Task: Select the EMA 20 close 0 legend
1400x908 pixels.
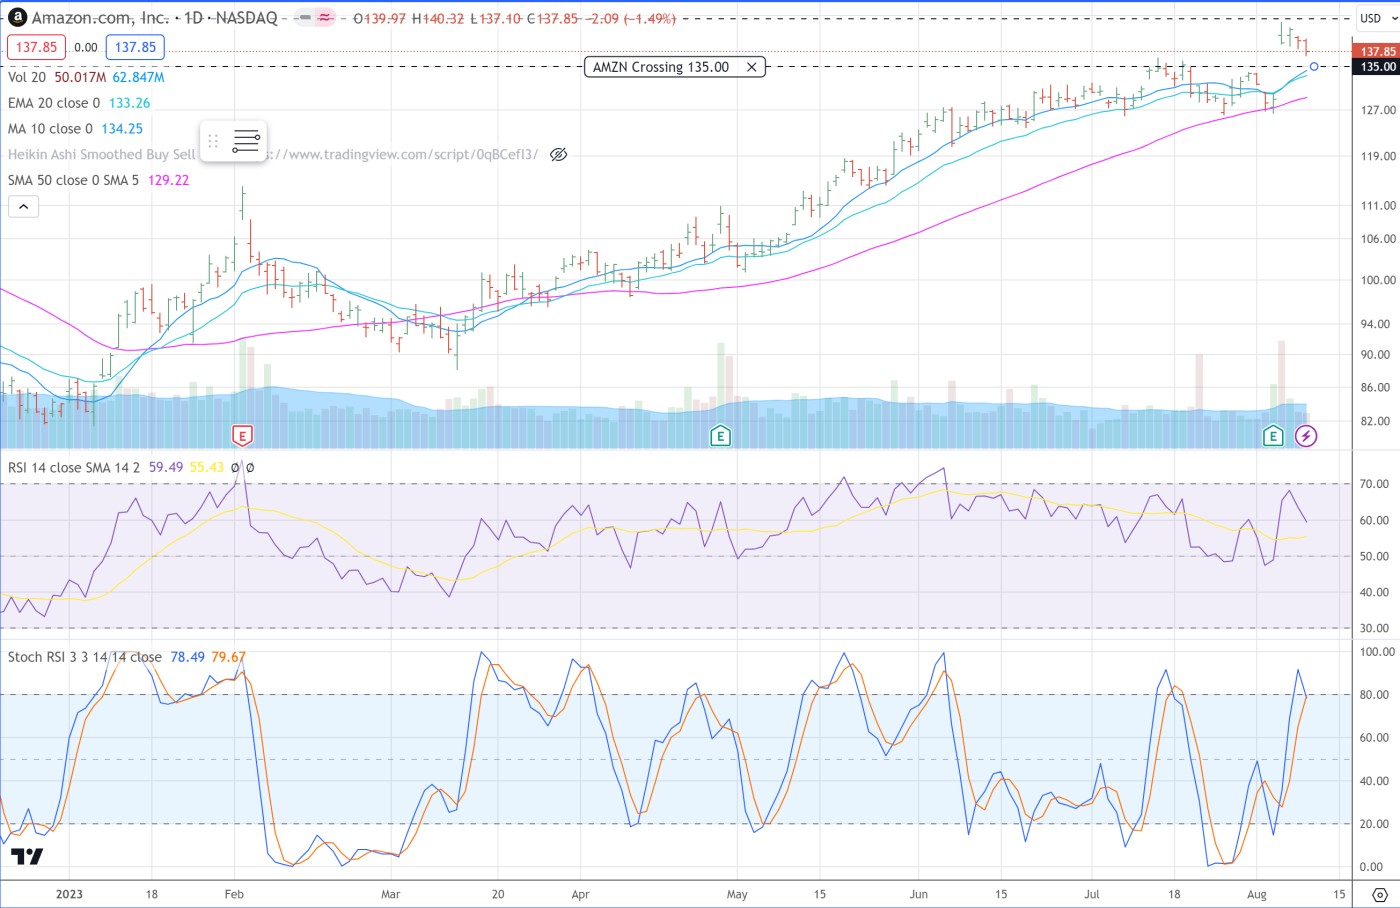Action: click(54, 103)
